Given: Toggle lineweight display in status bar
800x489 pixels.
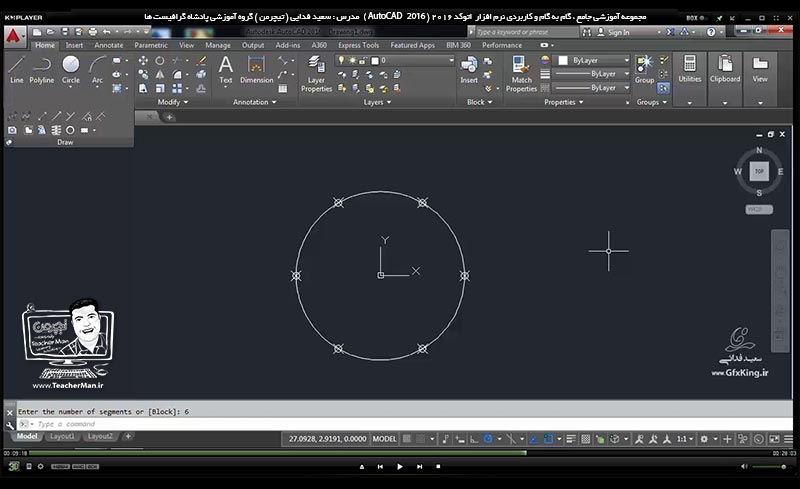Looking at the screenshot, I should pos(571,439).
